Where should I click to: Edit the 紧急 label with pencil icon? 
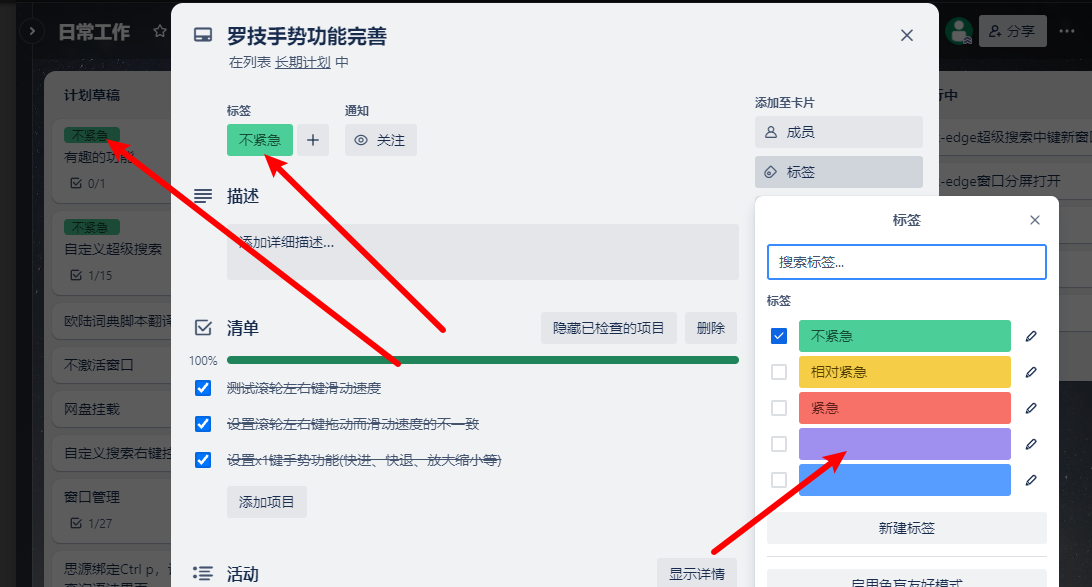point(1031,408)
